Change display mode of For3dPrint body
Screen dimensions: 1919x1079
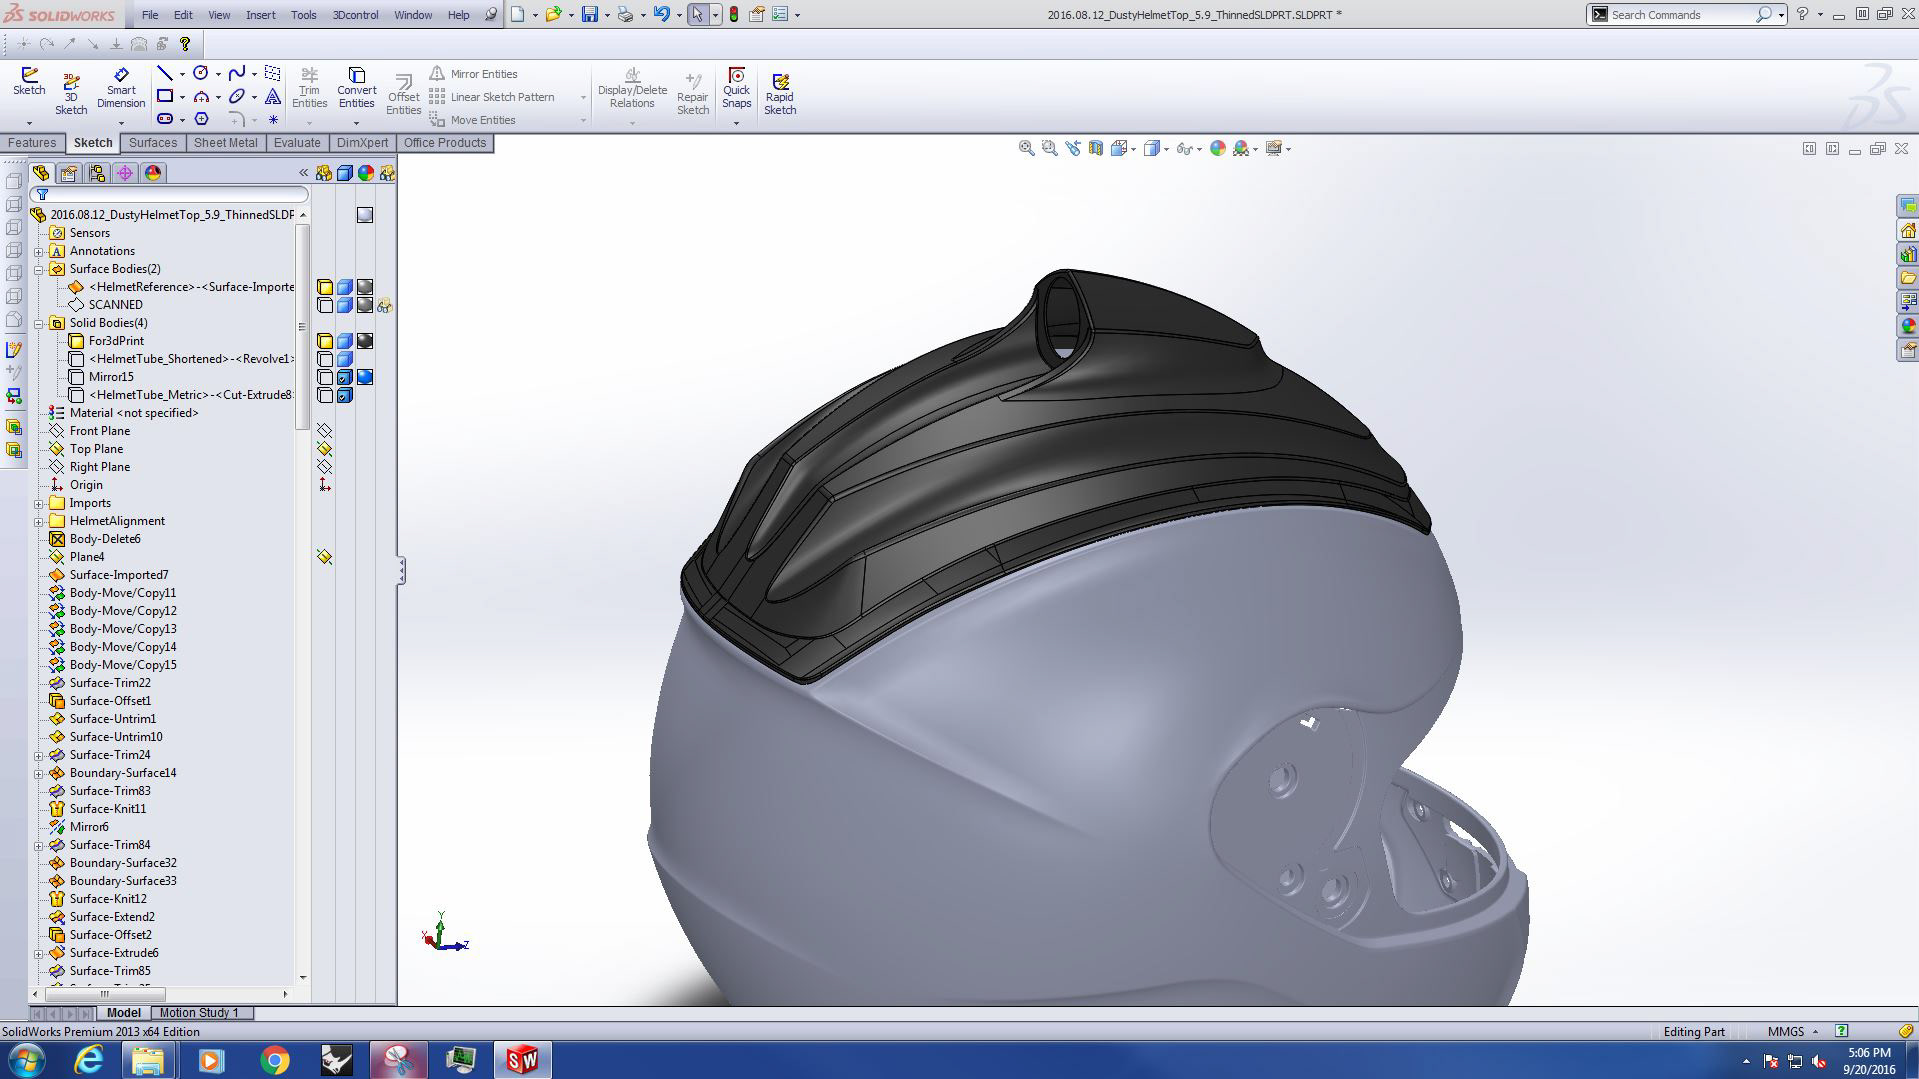pos(345,341)
